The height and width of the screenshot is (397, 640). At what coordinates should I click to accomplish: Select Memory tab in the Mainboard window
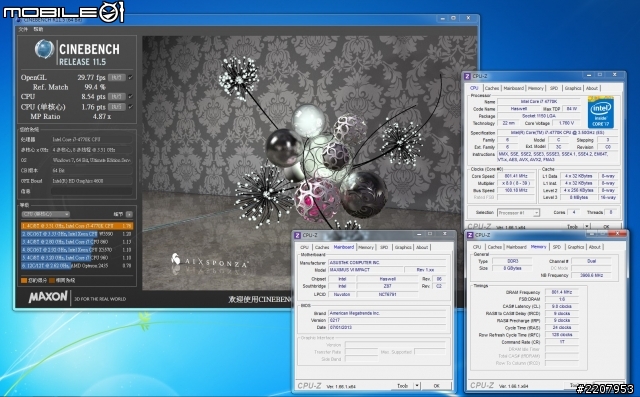pos(366,247)
